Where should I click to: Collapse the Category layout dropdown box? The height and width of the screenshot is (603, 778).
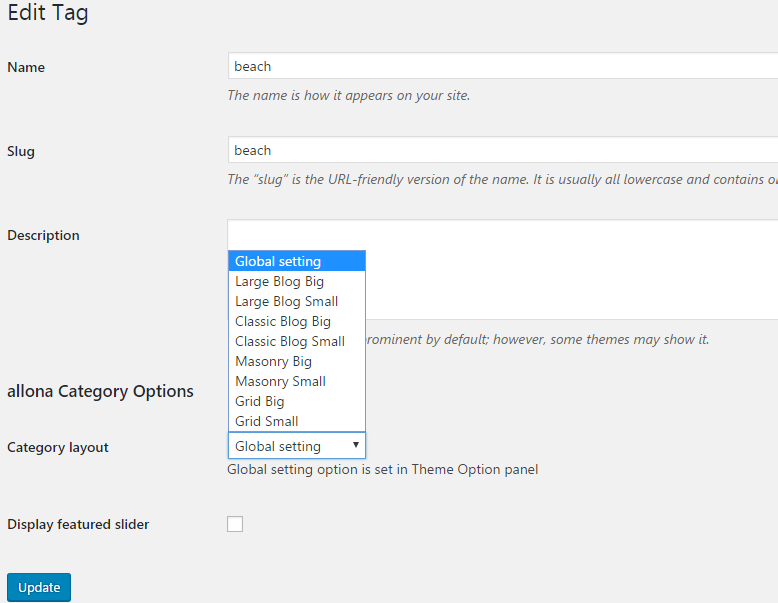point(296,446)
